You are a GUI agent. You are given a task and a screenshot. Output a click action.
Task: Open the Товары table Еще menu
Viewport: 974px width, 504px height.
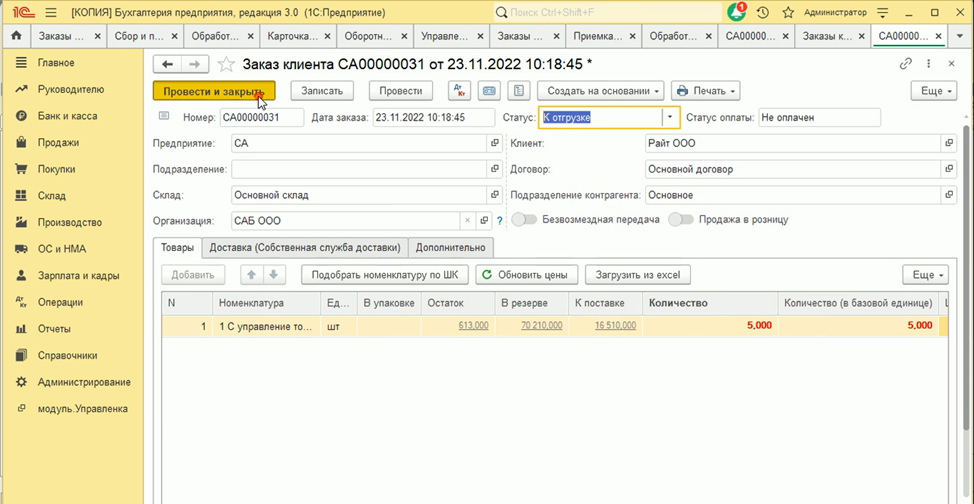click(926, 275)
